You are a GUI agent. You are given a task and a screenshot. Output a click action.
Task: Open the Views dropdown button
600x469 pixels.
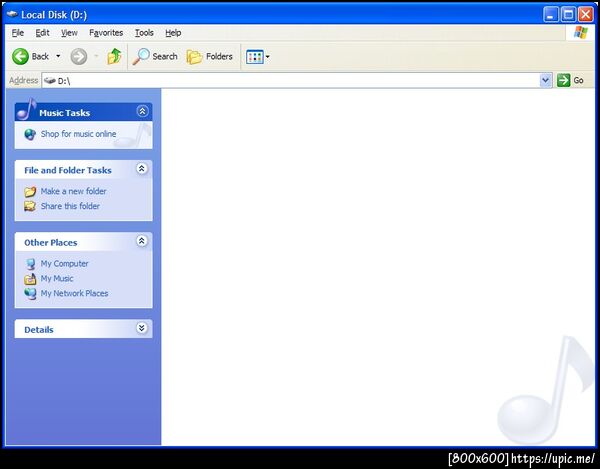point(258,57)
